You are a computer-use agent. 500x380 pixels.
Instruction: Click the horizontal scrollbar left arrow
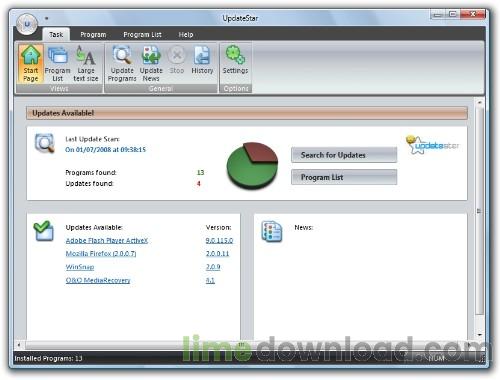[19, 345]
